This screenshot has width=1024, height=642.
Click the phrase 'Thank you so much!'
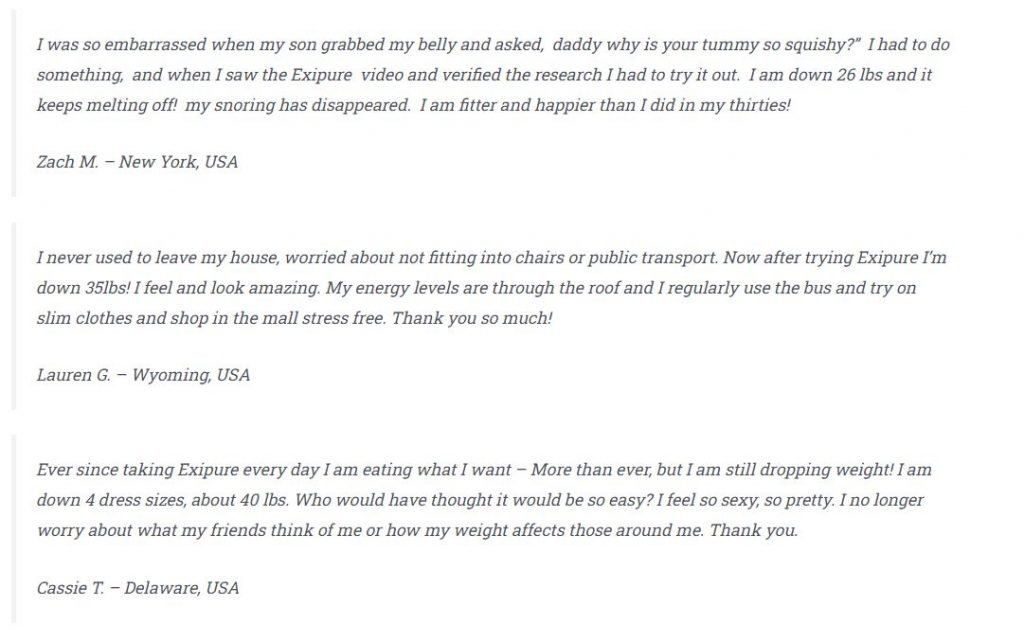472,318
